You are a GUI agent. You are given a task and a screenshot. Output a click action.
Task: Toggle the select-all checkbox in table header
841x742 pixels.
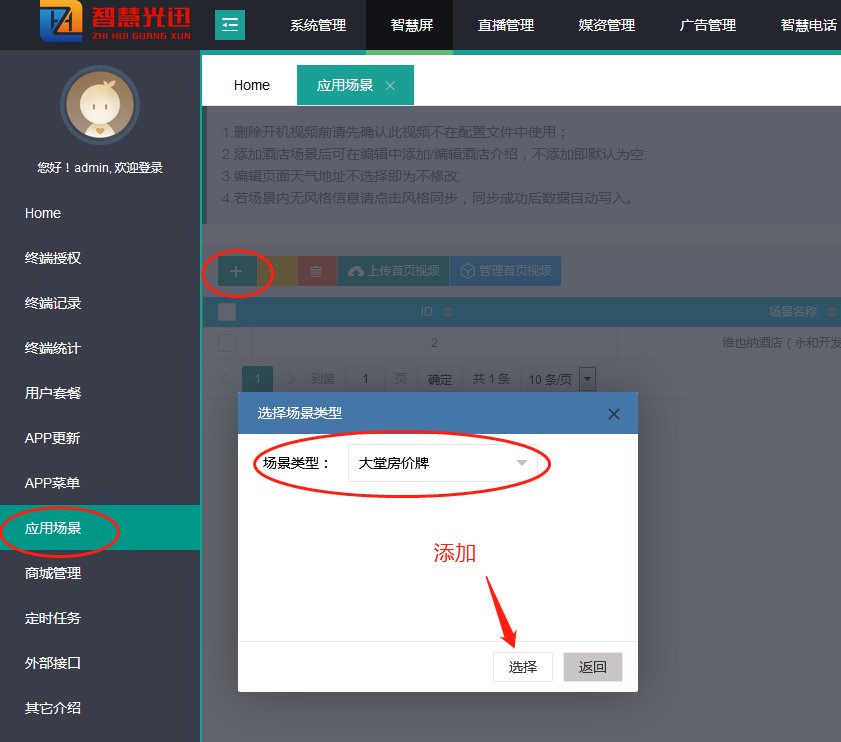[x=227, y=312]
